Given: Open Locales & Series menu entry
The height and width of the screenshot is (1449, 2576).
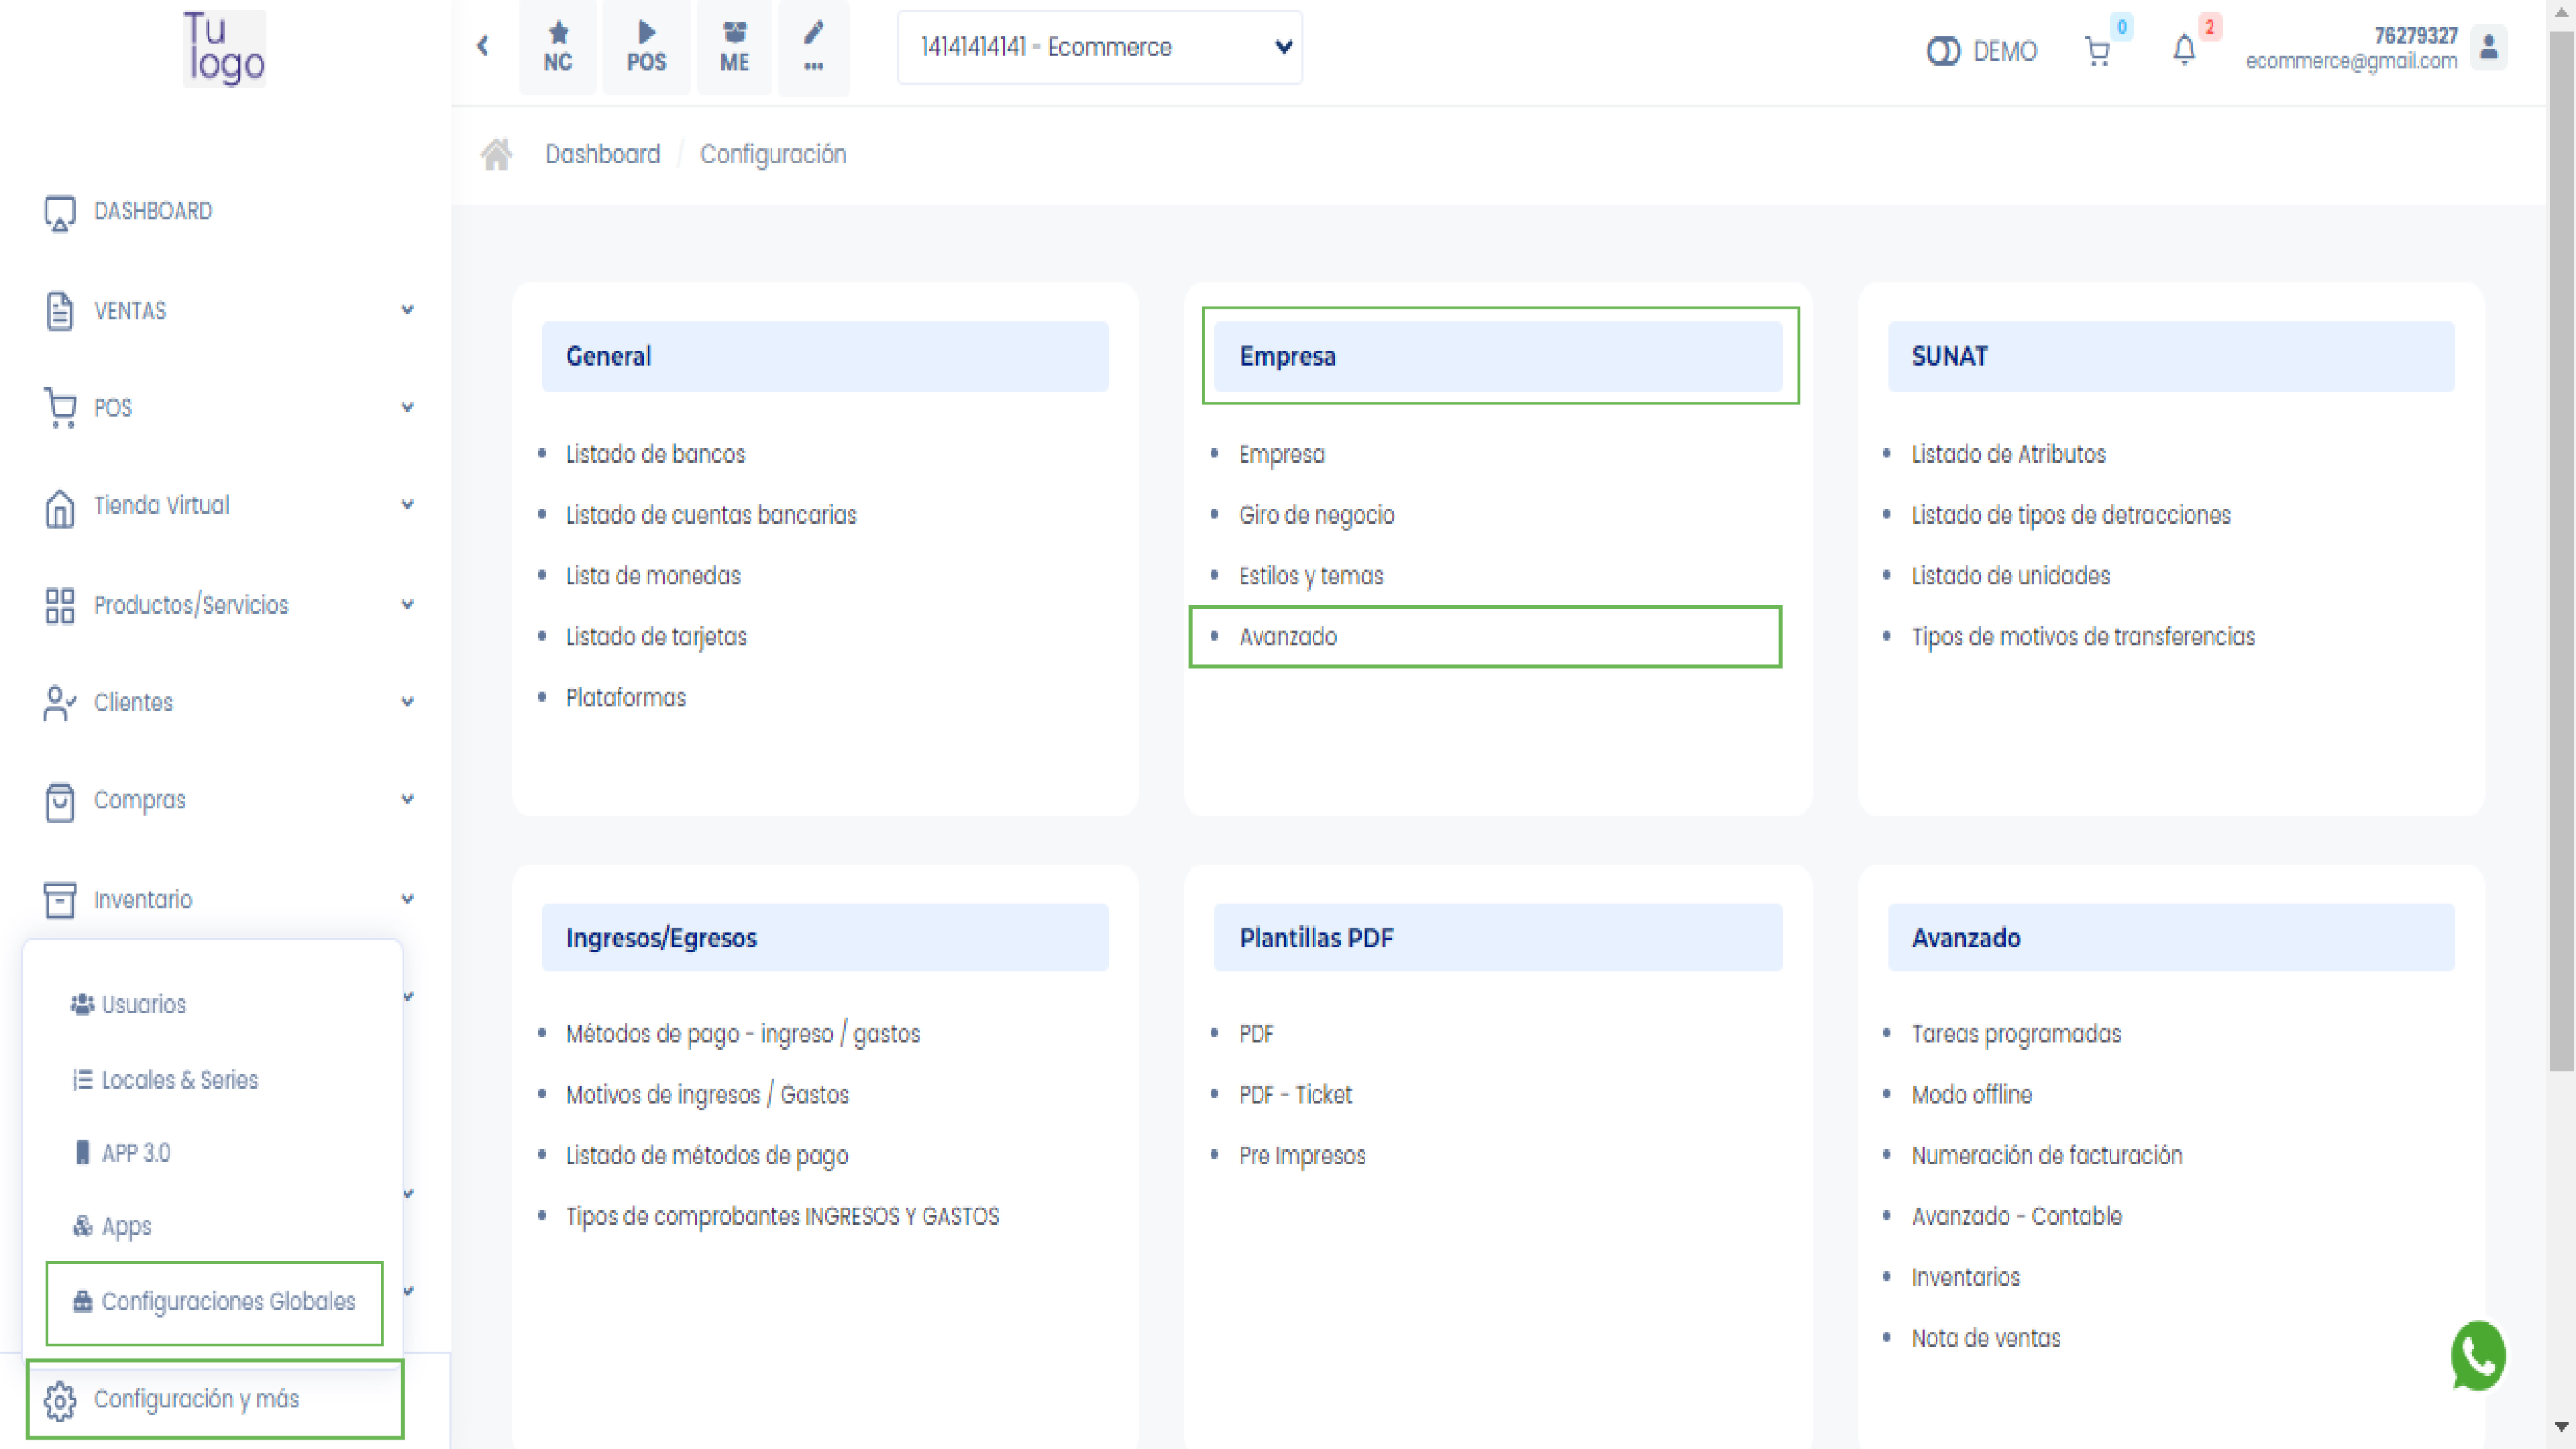Looking at the screenshot, I should point(180,1079).
